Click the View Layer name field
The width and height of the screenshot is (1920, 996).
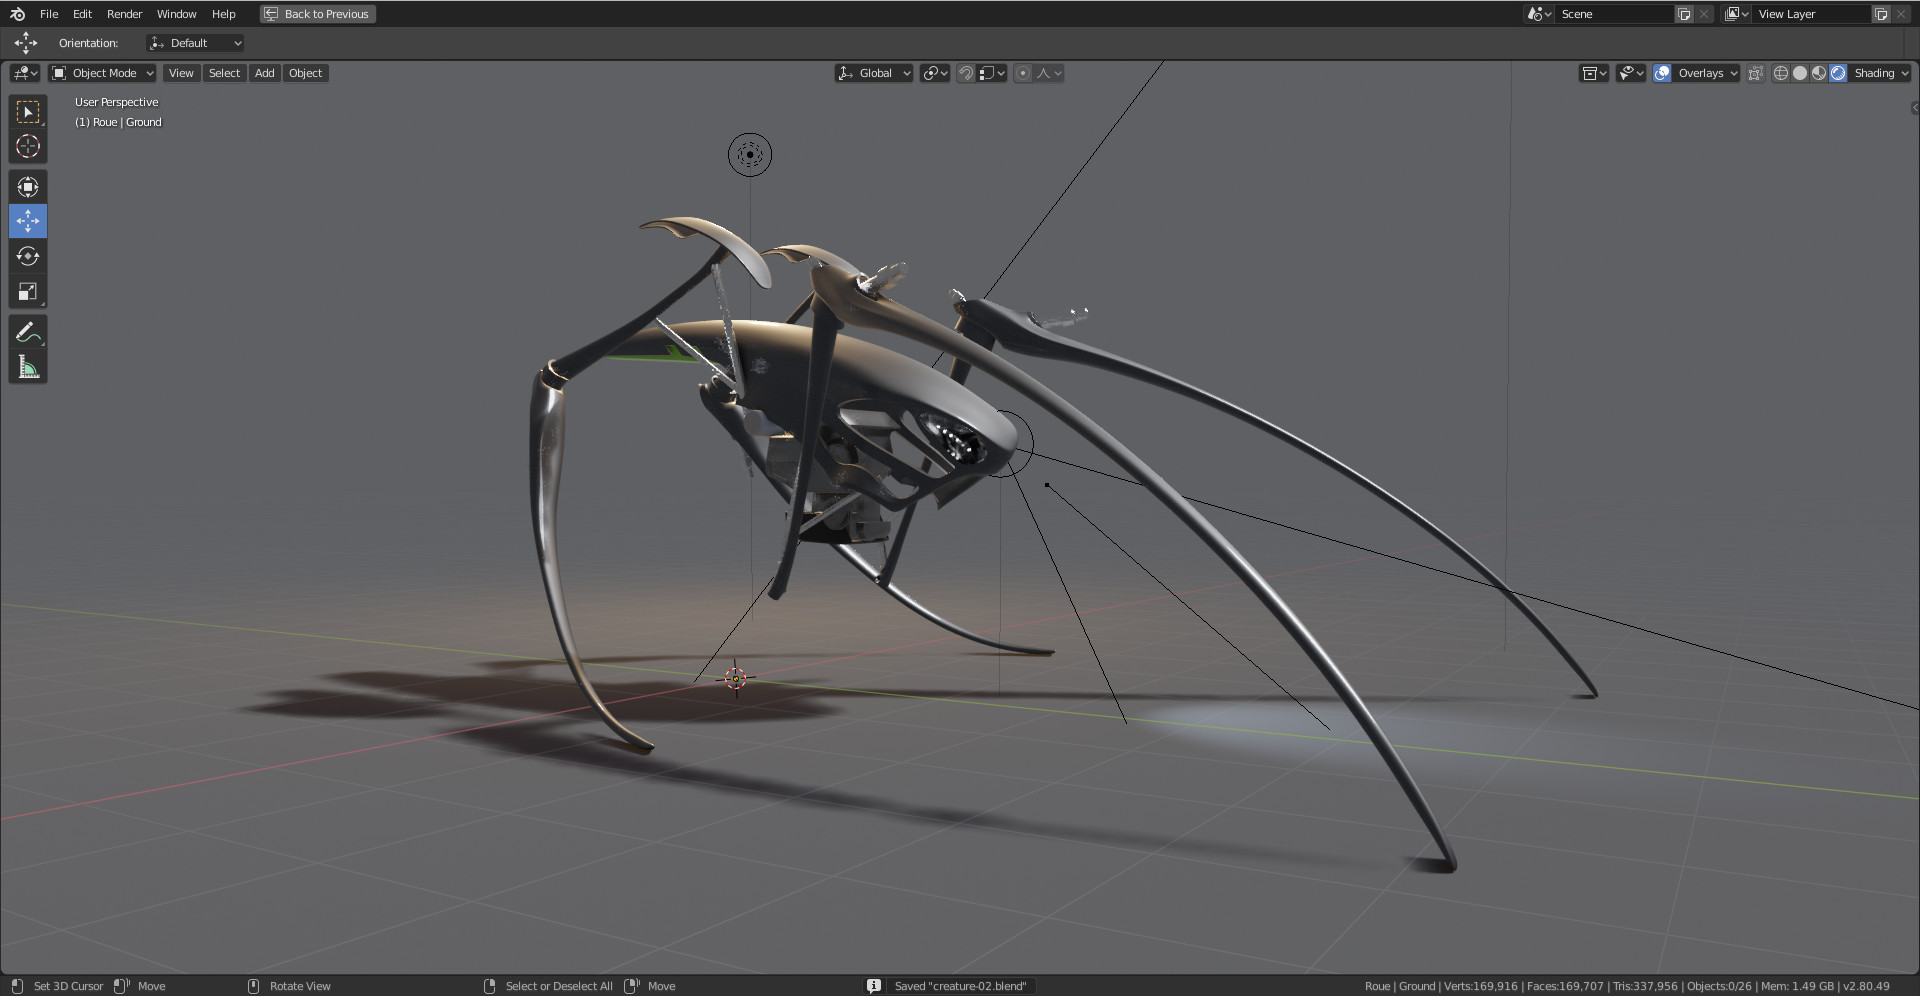(1811, 14)
